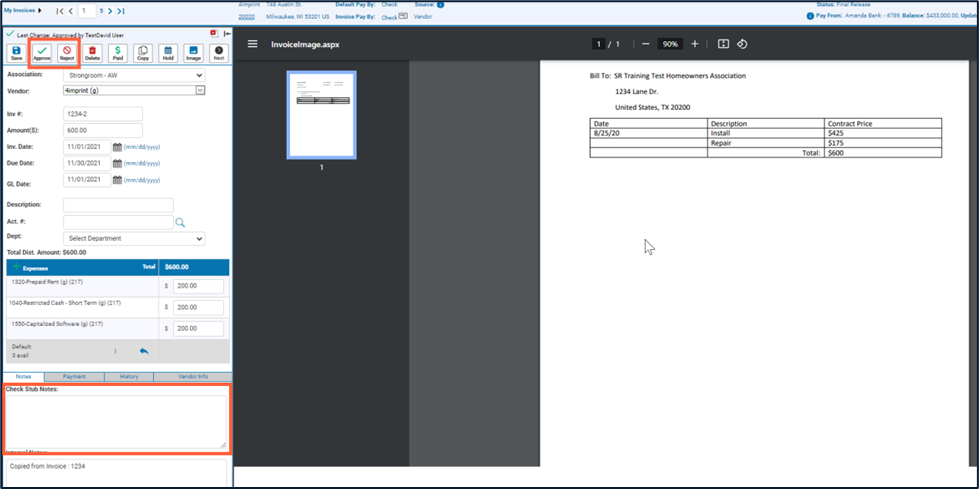Screen dimensions: 979x489
Task: Open the PDF viewer hamburger menu
Action: pos(252,44)
